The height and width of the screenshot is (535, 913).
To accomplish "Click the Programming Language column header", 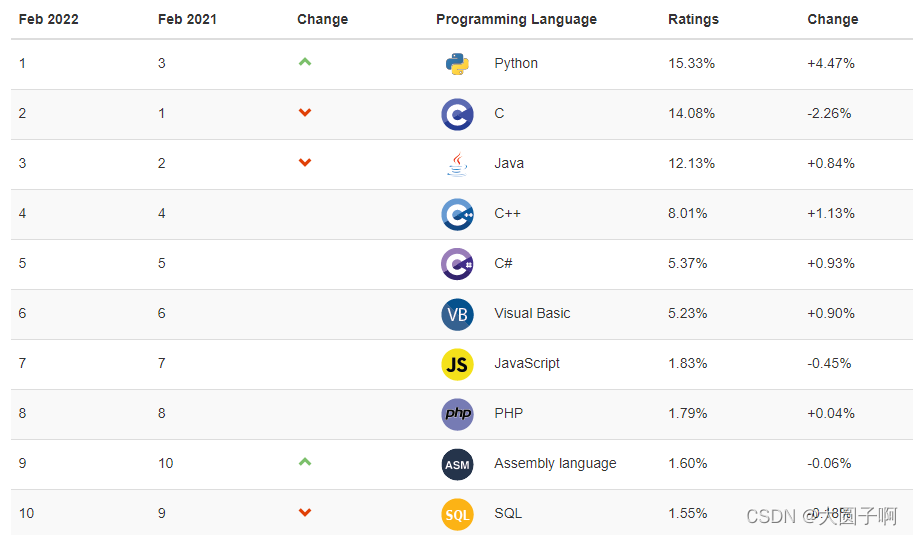I will (516, 19).
